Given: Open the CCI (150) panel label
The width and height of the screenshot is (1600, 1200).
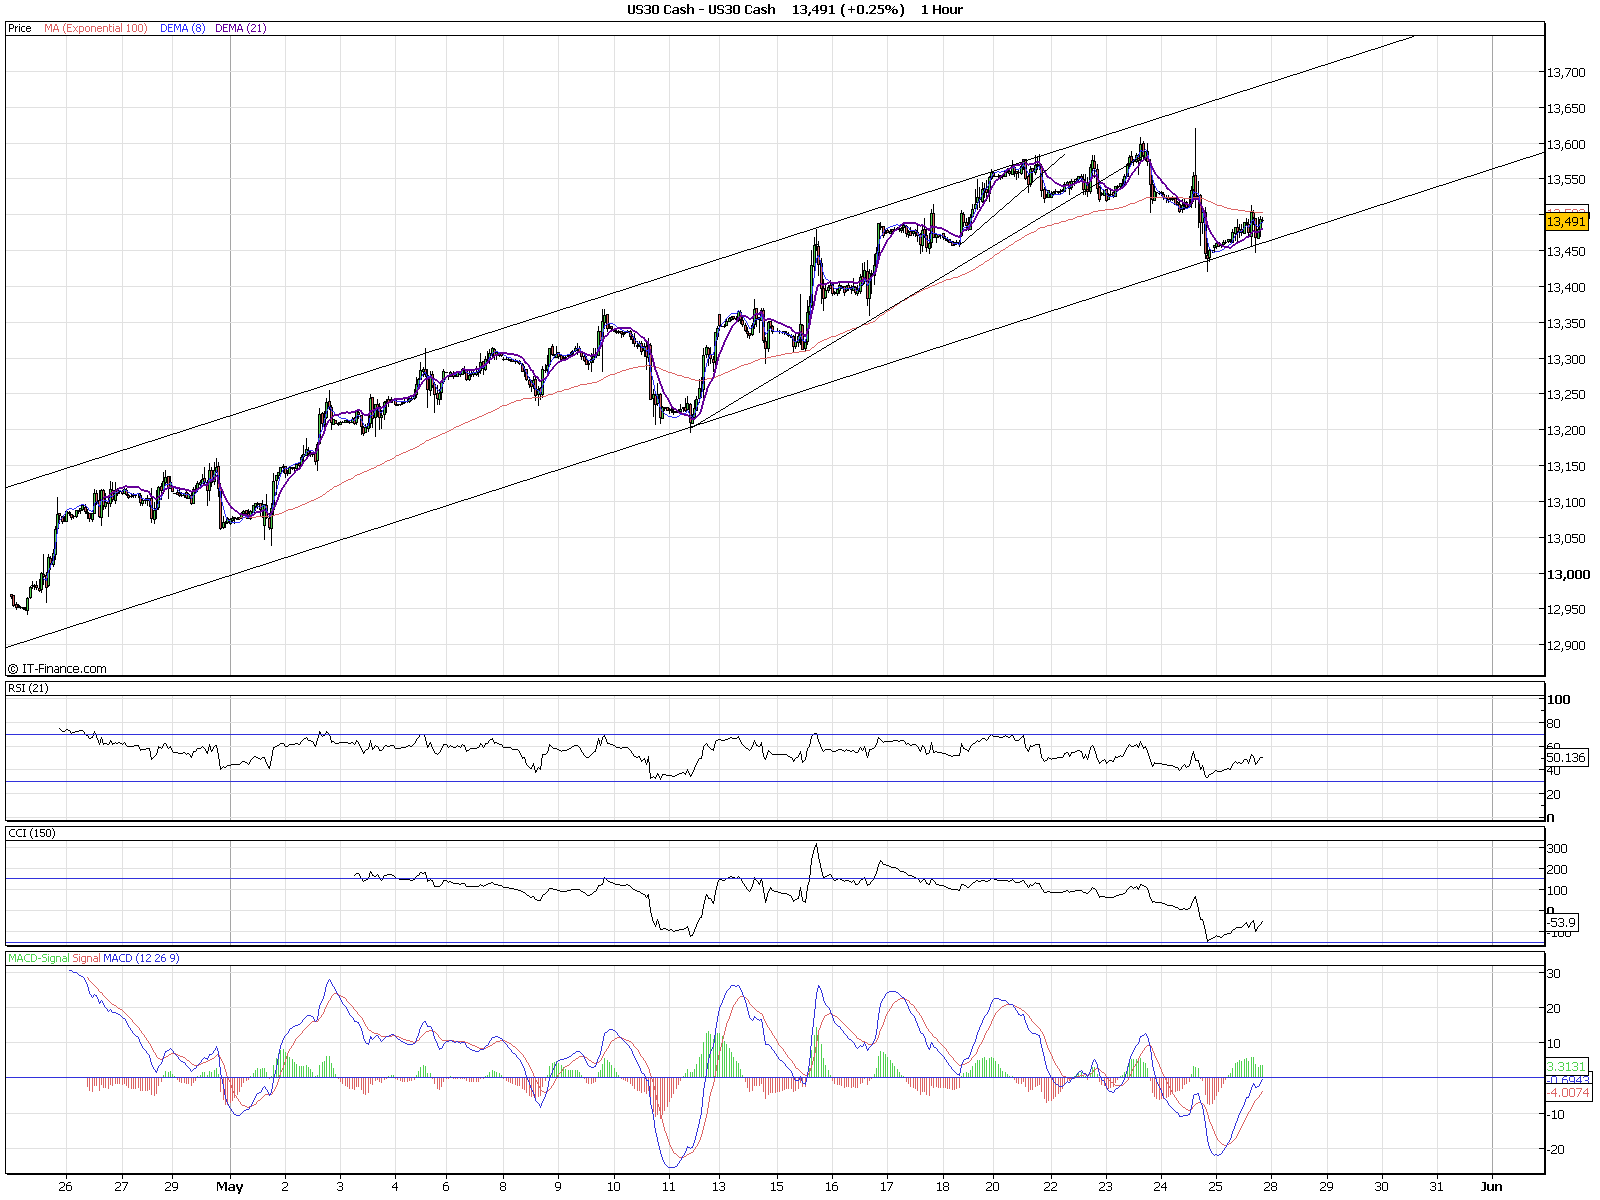Looking at the screenshot, I should [31, 832].
